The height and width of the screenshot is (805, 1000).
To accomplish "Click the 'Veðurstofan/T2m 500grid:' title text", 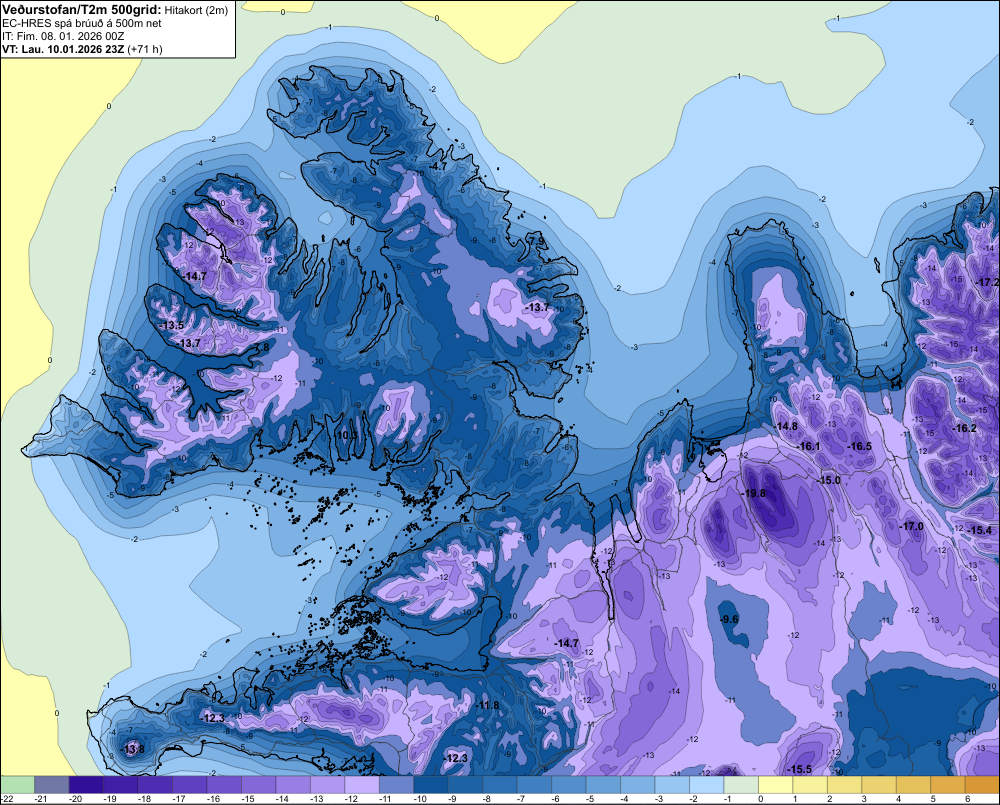I will 82,10.
